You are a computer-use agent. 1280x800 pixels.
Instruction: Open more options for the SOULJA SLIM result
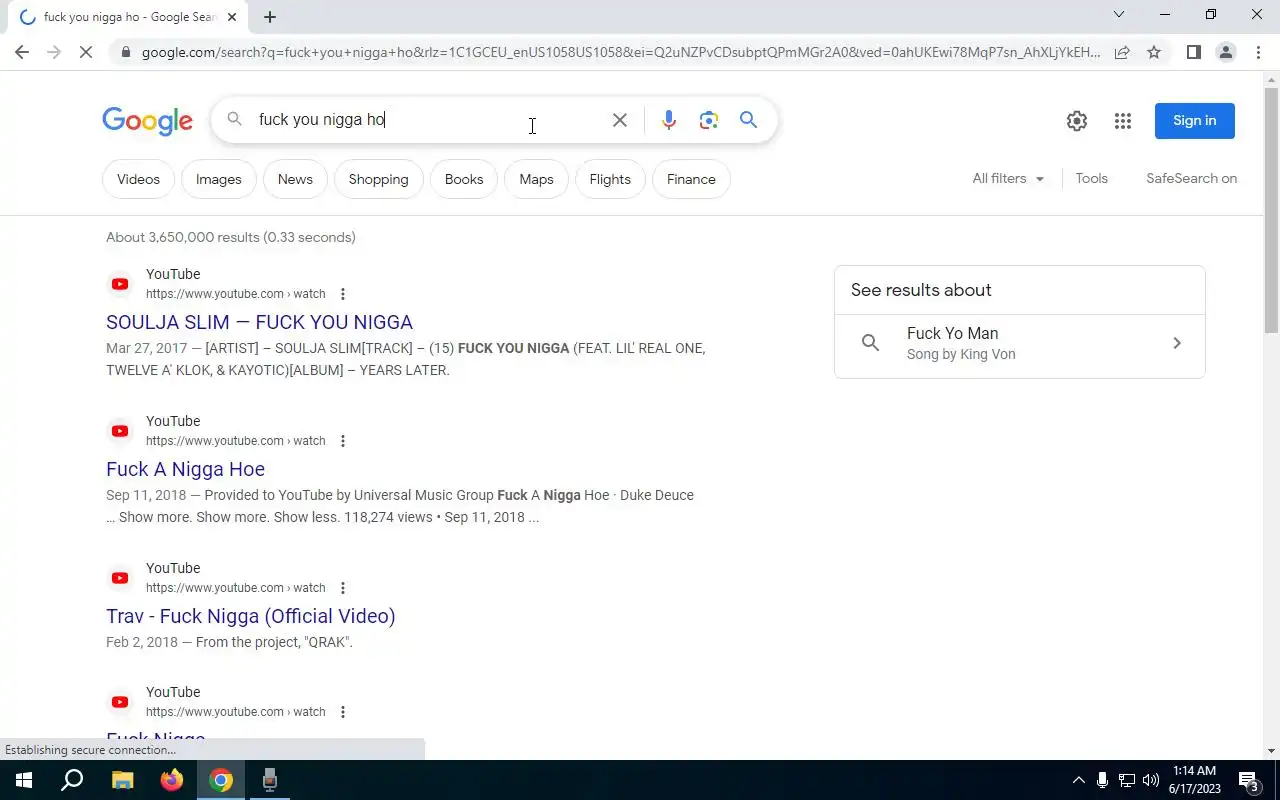pyautogui.click(x=342, y=294)
